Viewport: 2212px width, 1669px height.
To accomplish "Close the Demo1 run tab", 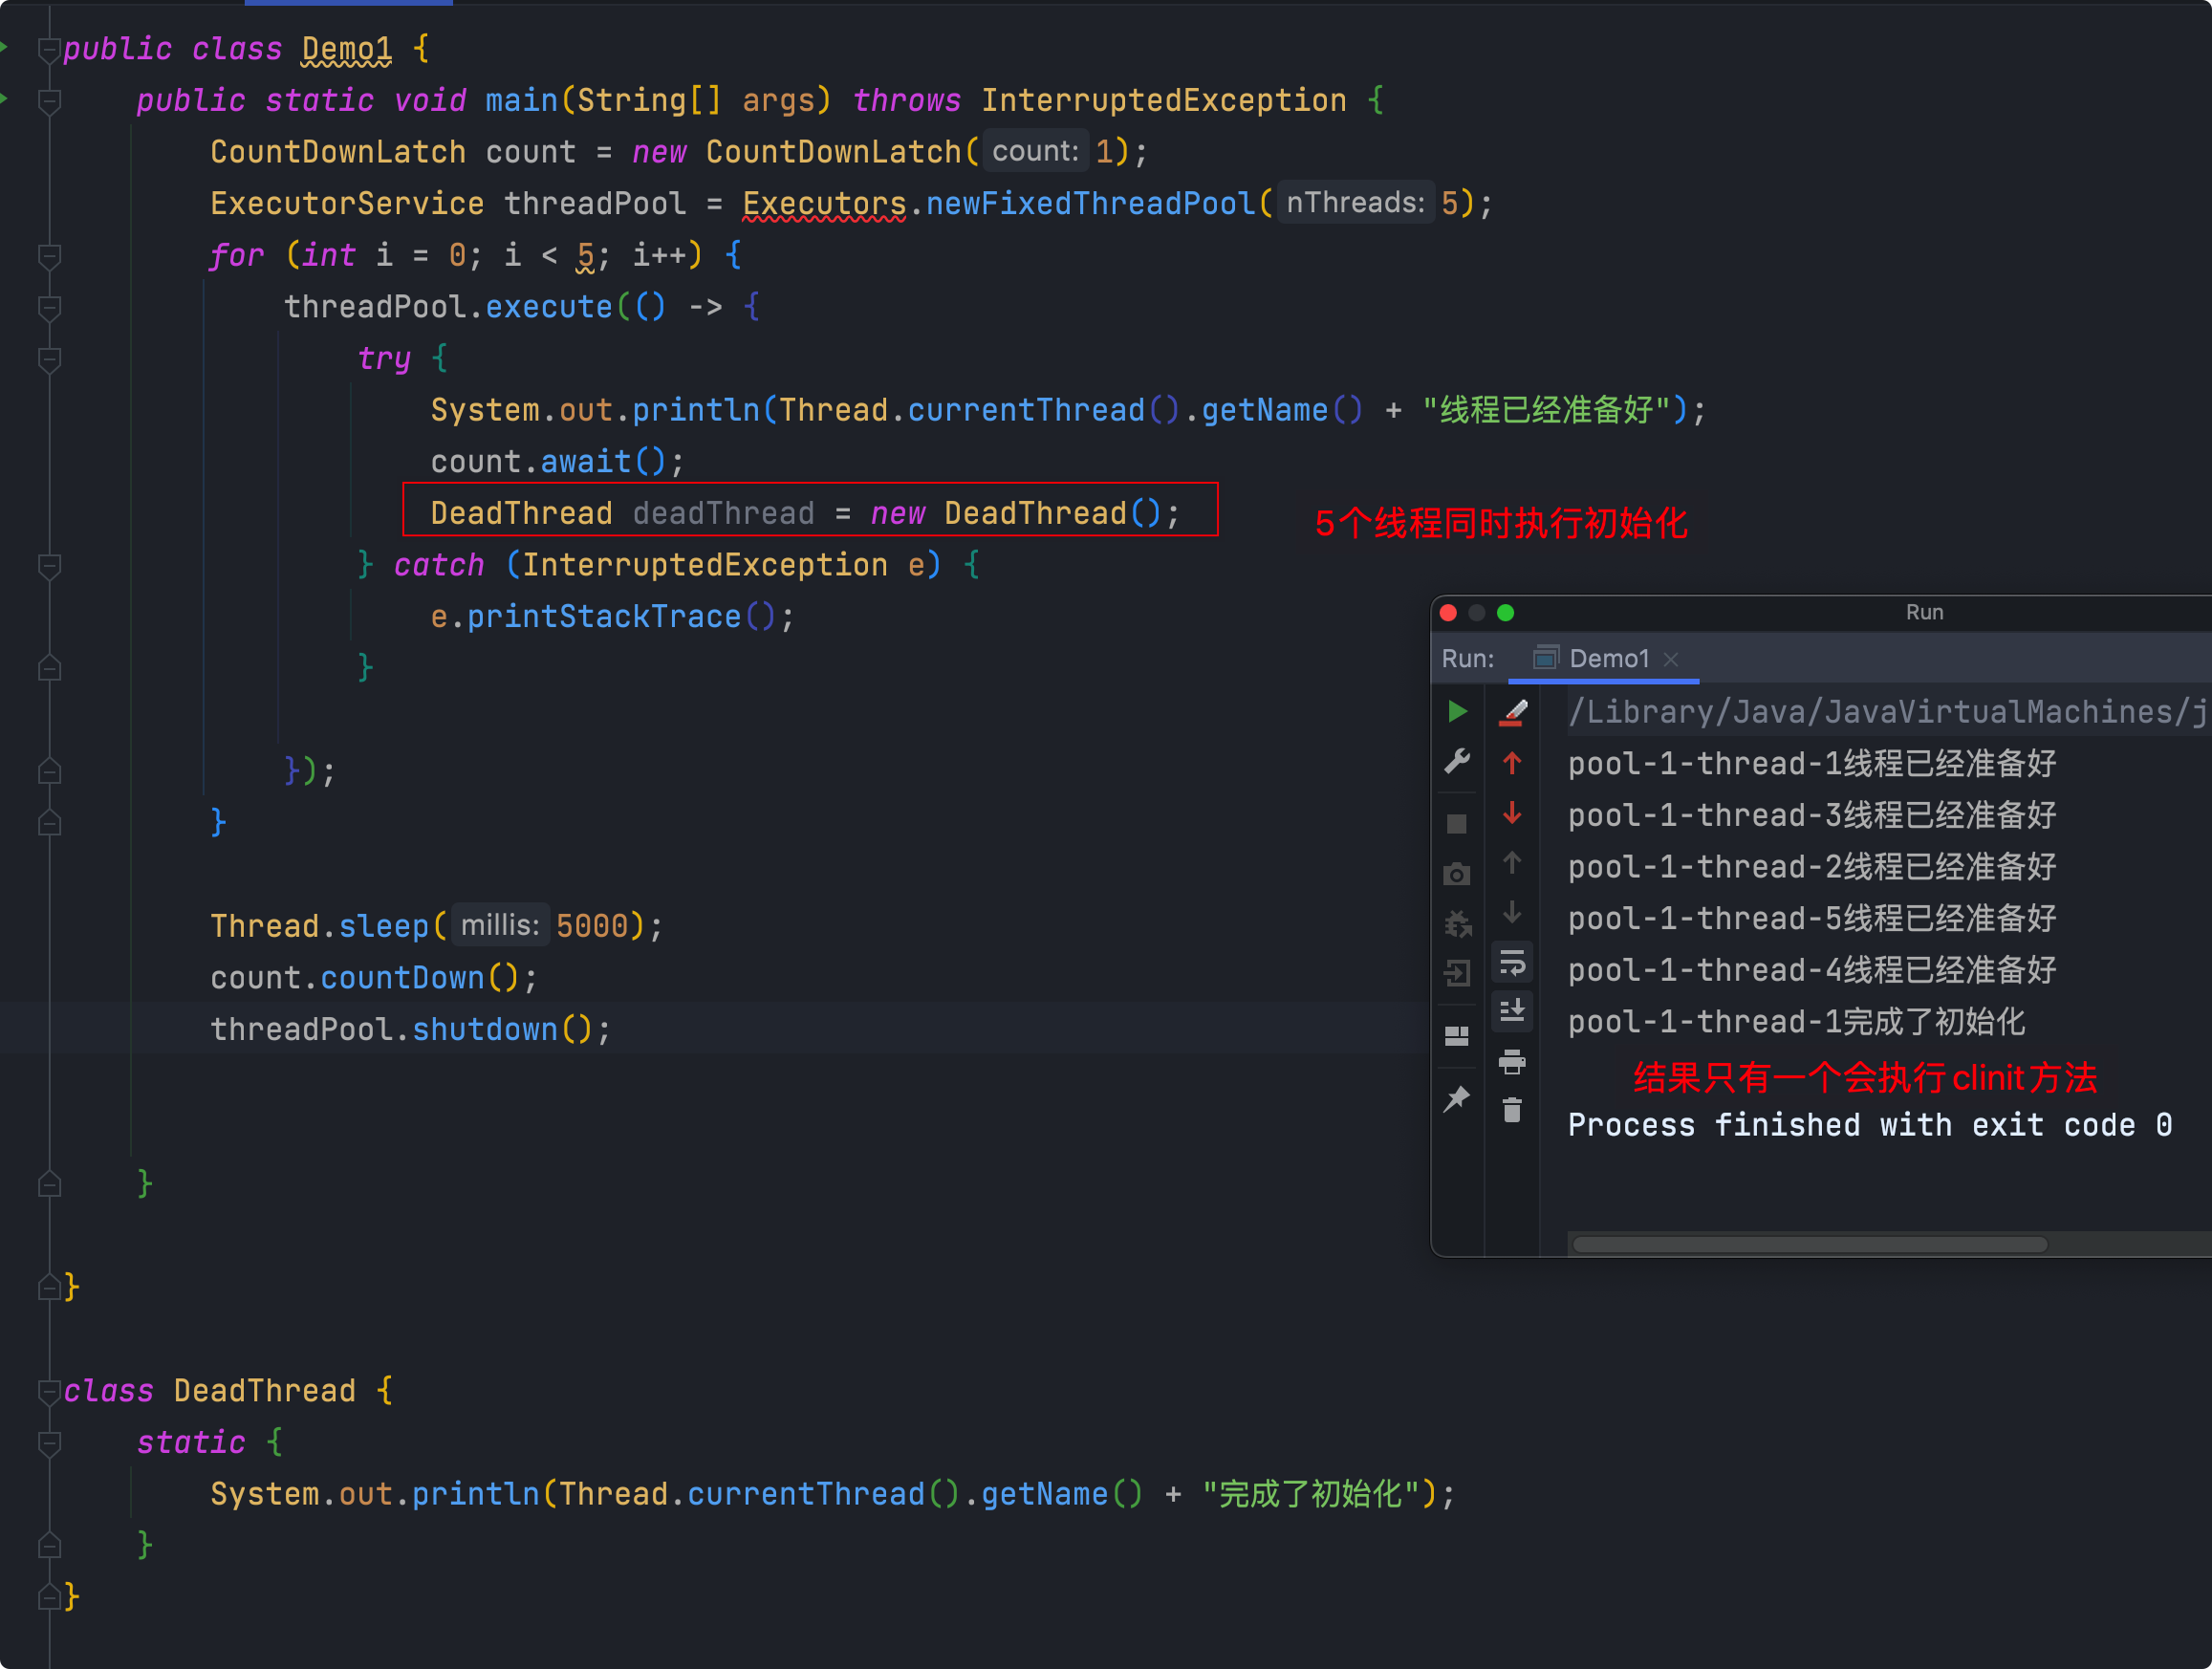I will tap(1671, 659).
